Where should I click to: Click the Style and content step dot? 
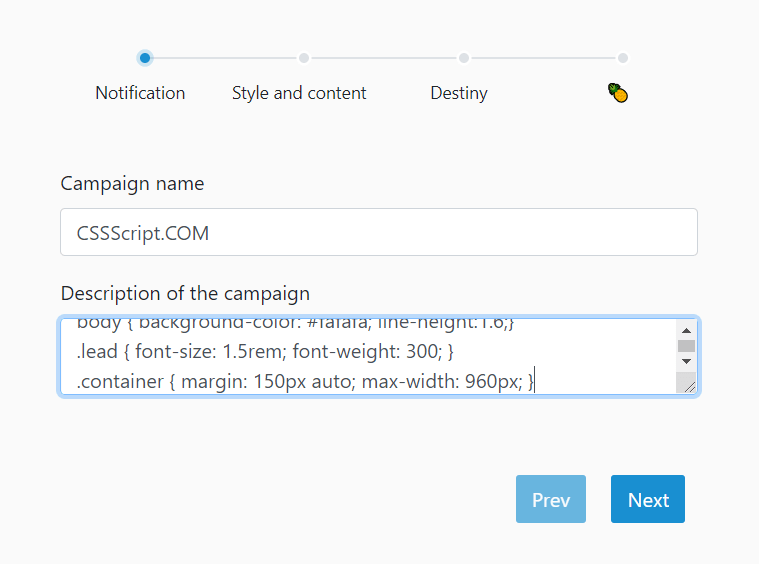click(x=304, y=58)
